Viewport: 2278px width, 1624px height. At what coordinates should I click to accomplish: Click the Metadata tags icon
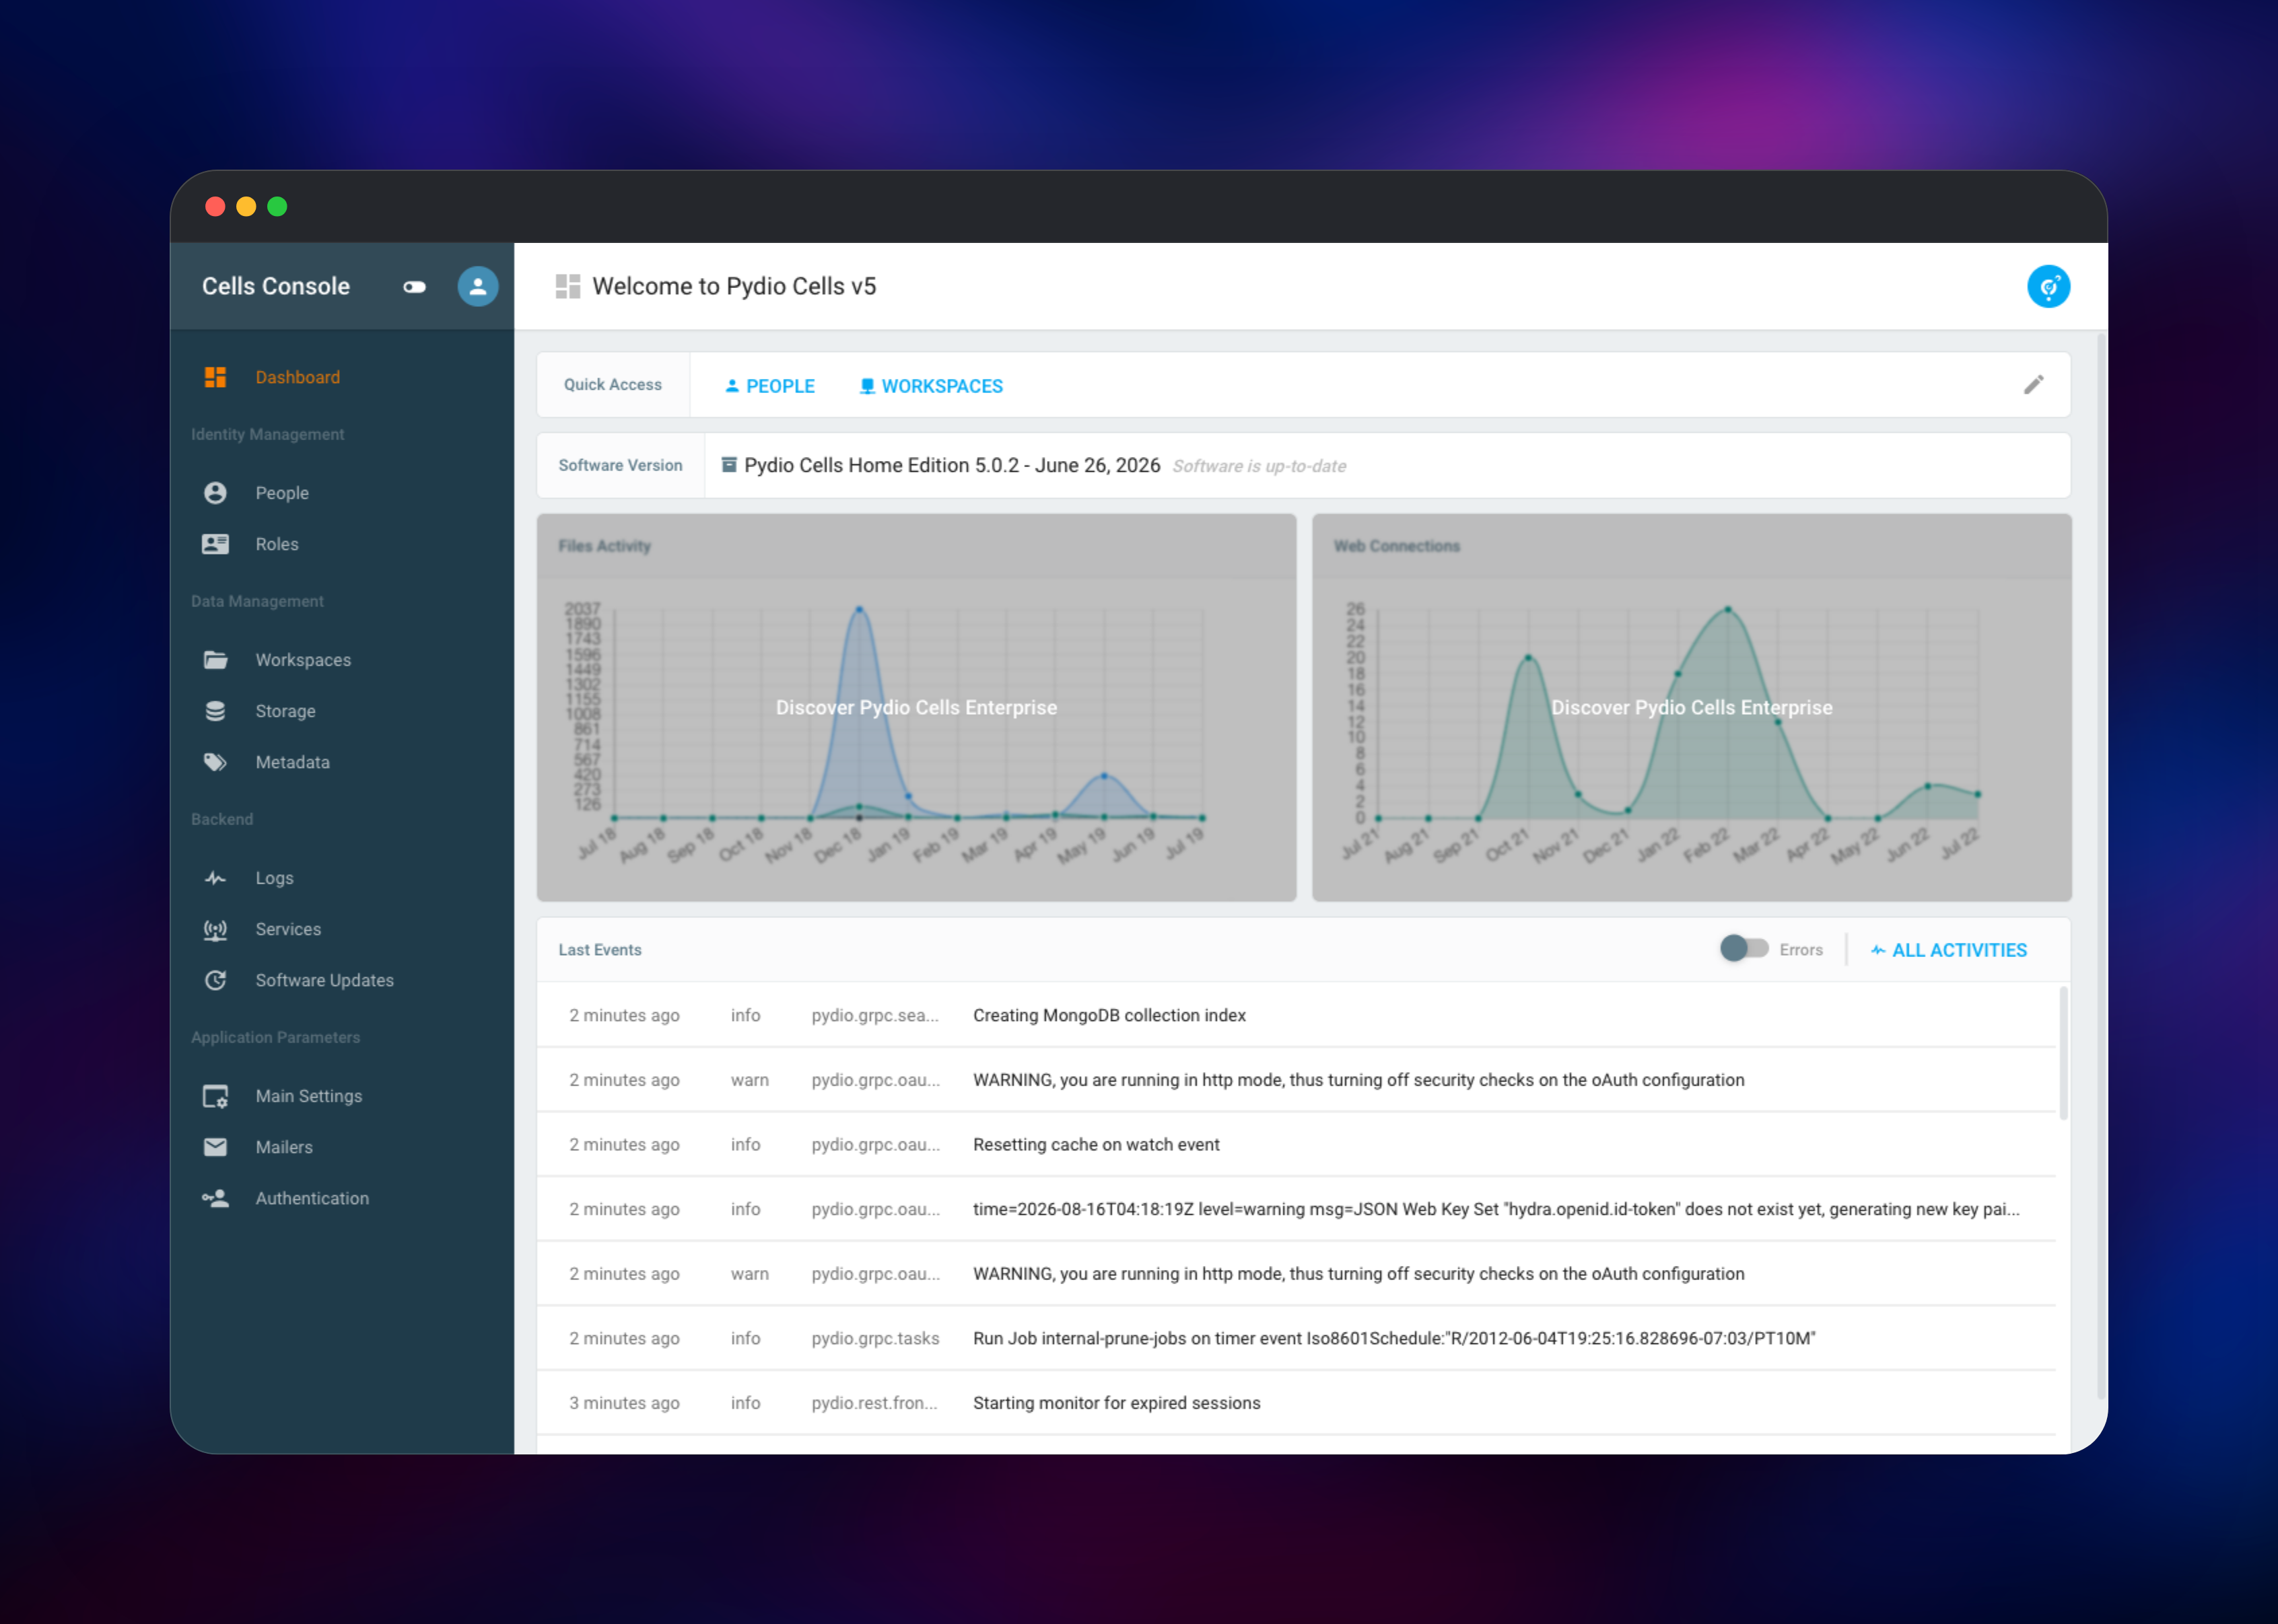[215, 762]
